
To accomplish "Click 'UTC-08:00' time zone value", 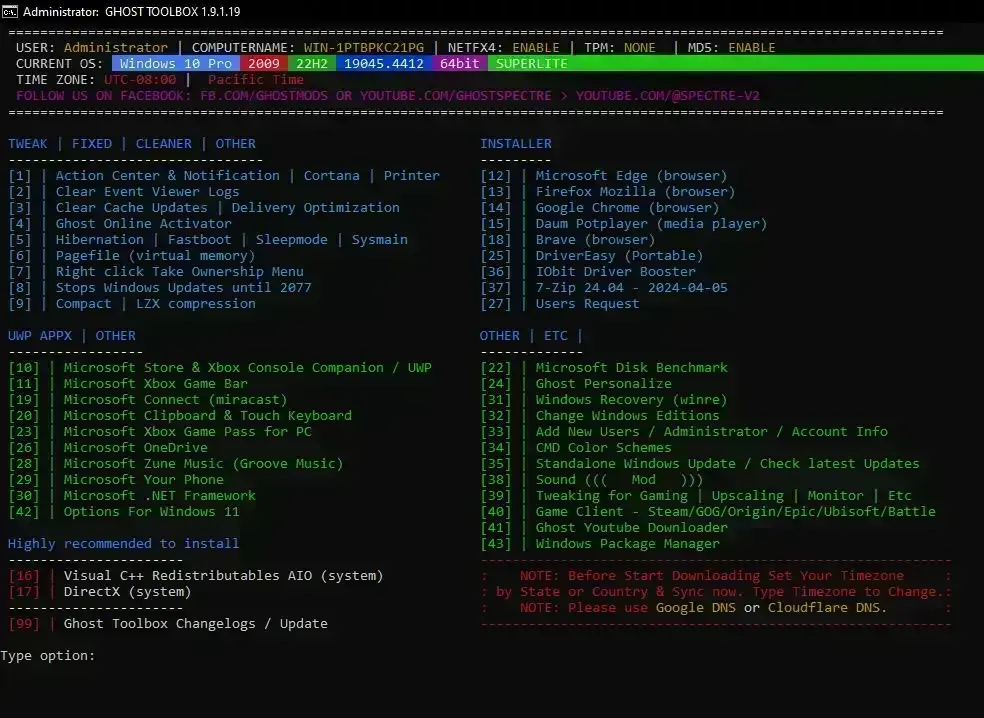I will [x=140, y=80].
